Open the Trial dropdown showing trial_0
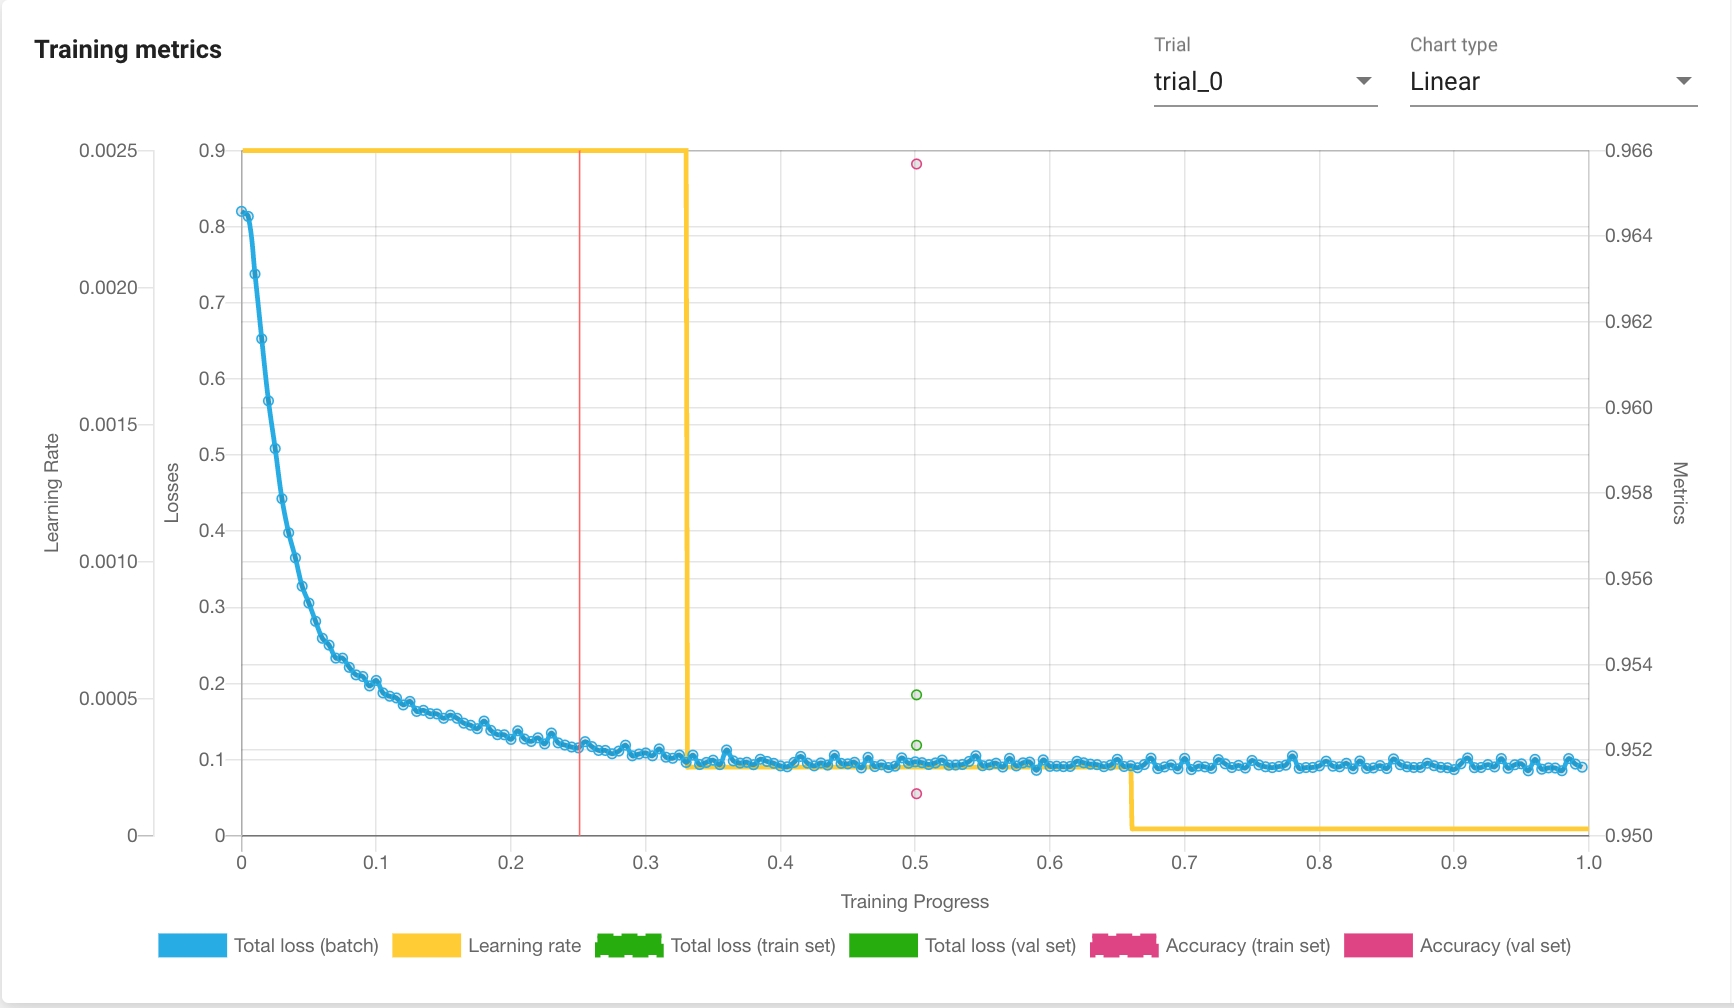 click(x=1250, y=82)
